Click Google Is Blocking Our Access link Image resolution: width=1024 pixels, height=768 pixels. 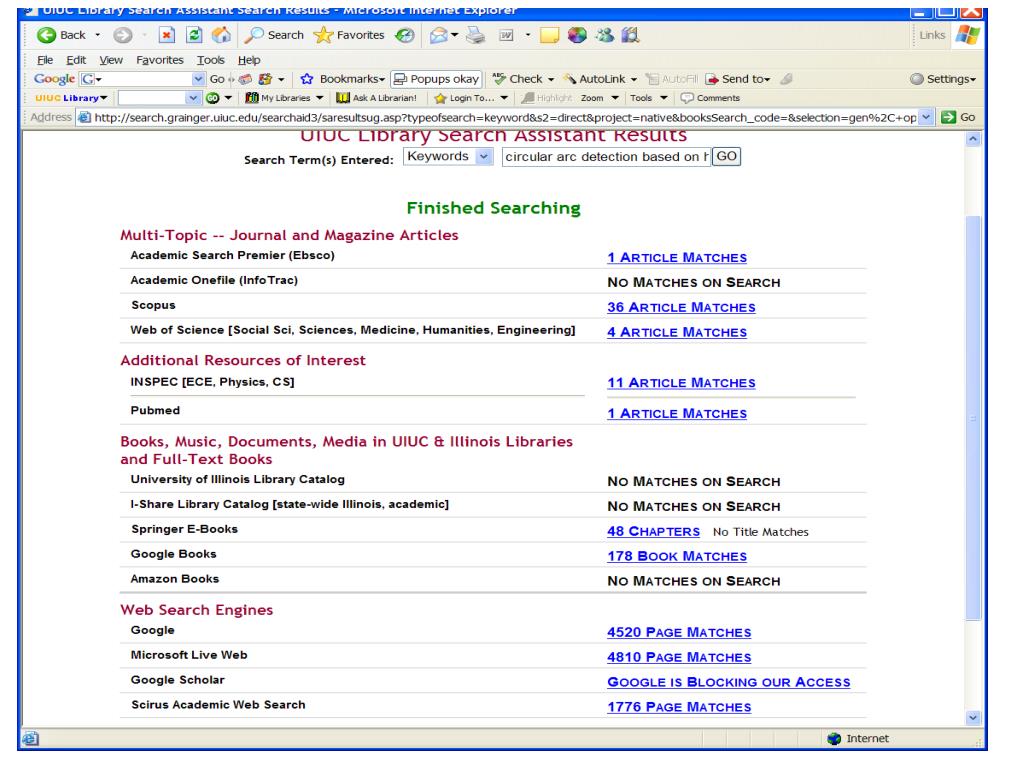pos(729,682)
